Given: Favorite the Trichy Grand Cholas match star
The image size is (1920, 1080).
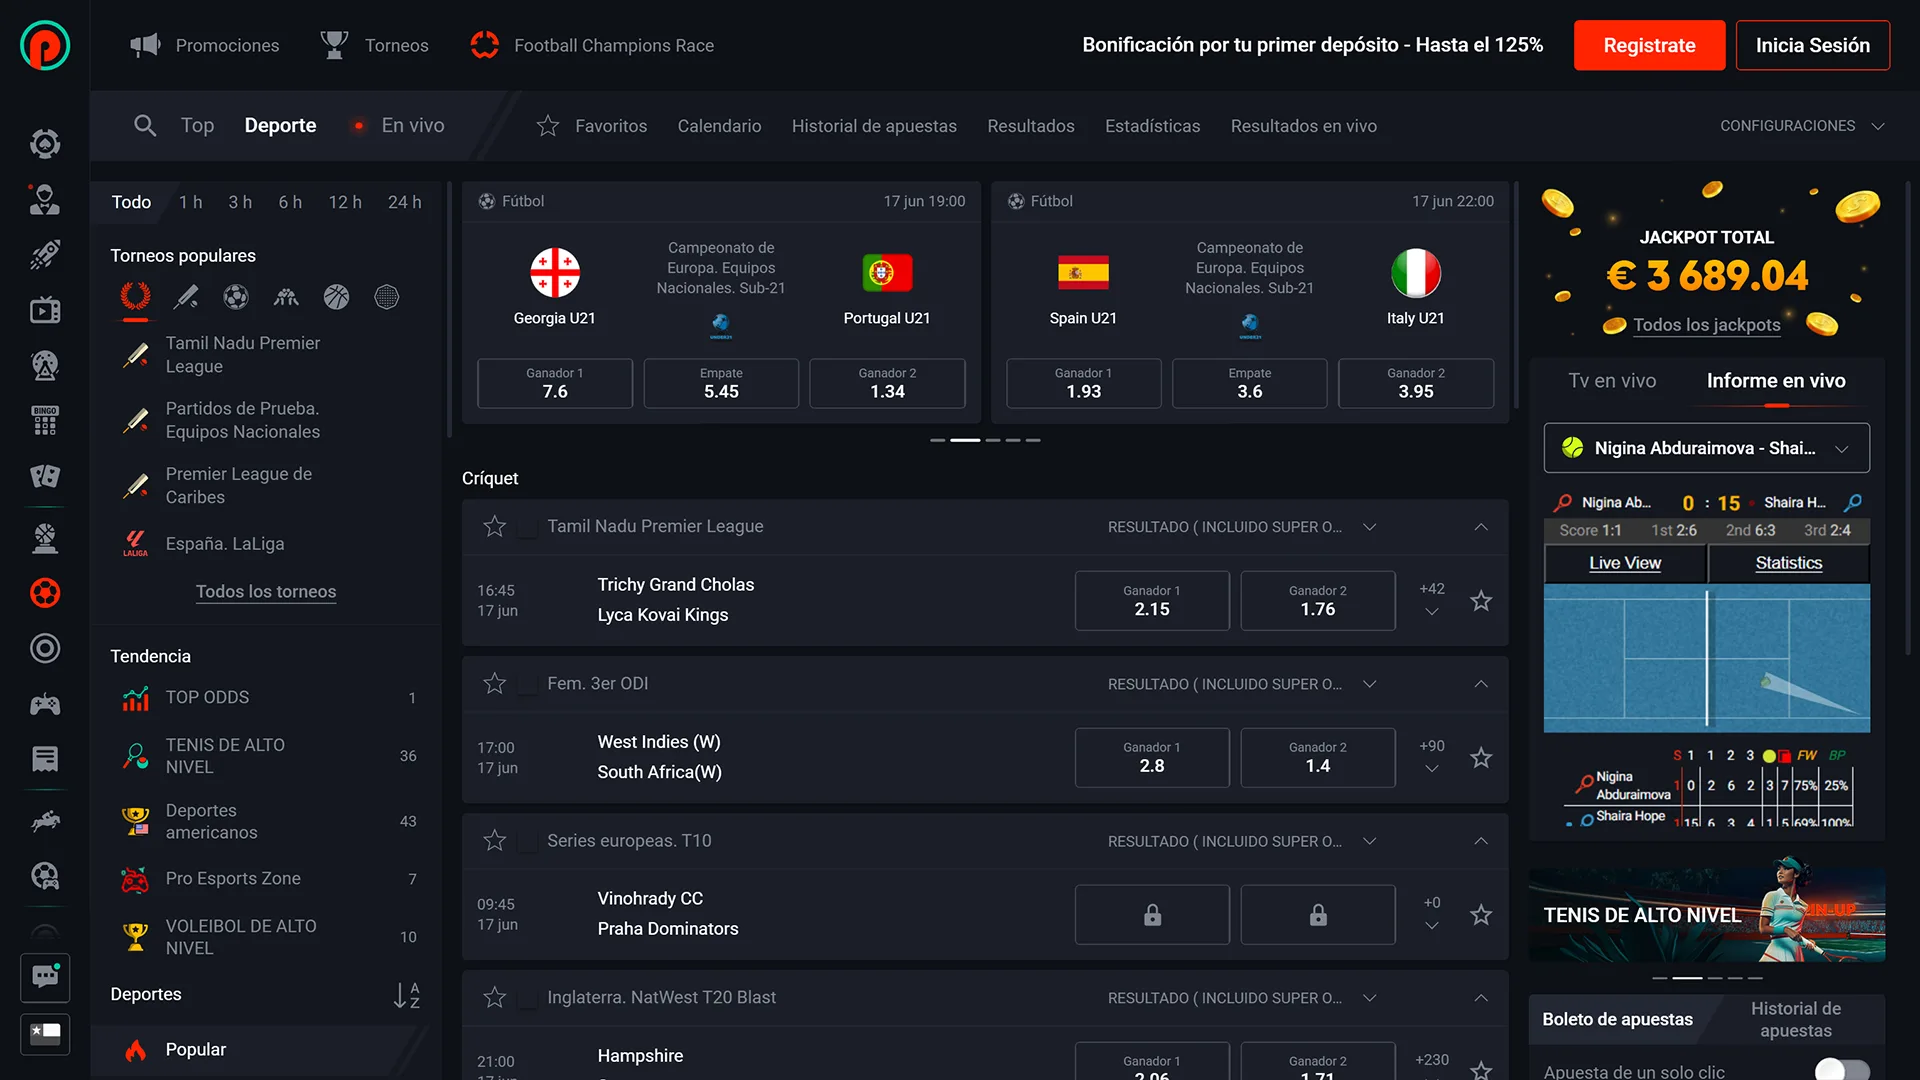Looking at the screenshot, I should (x=1481, y=600).
